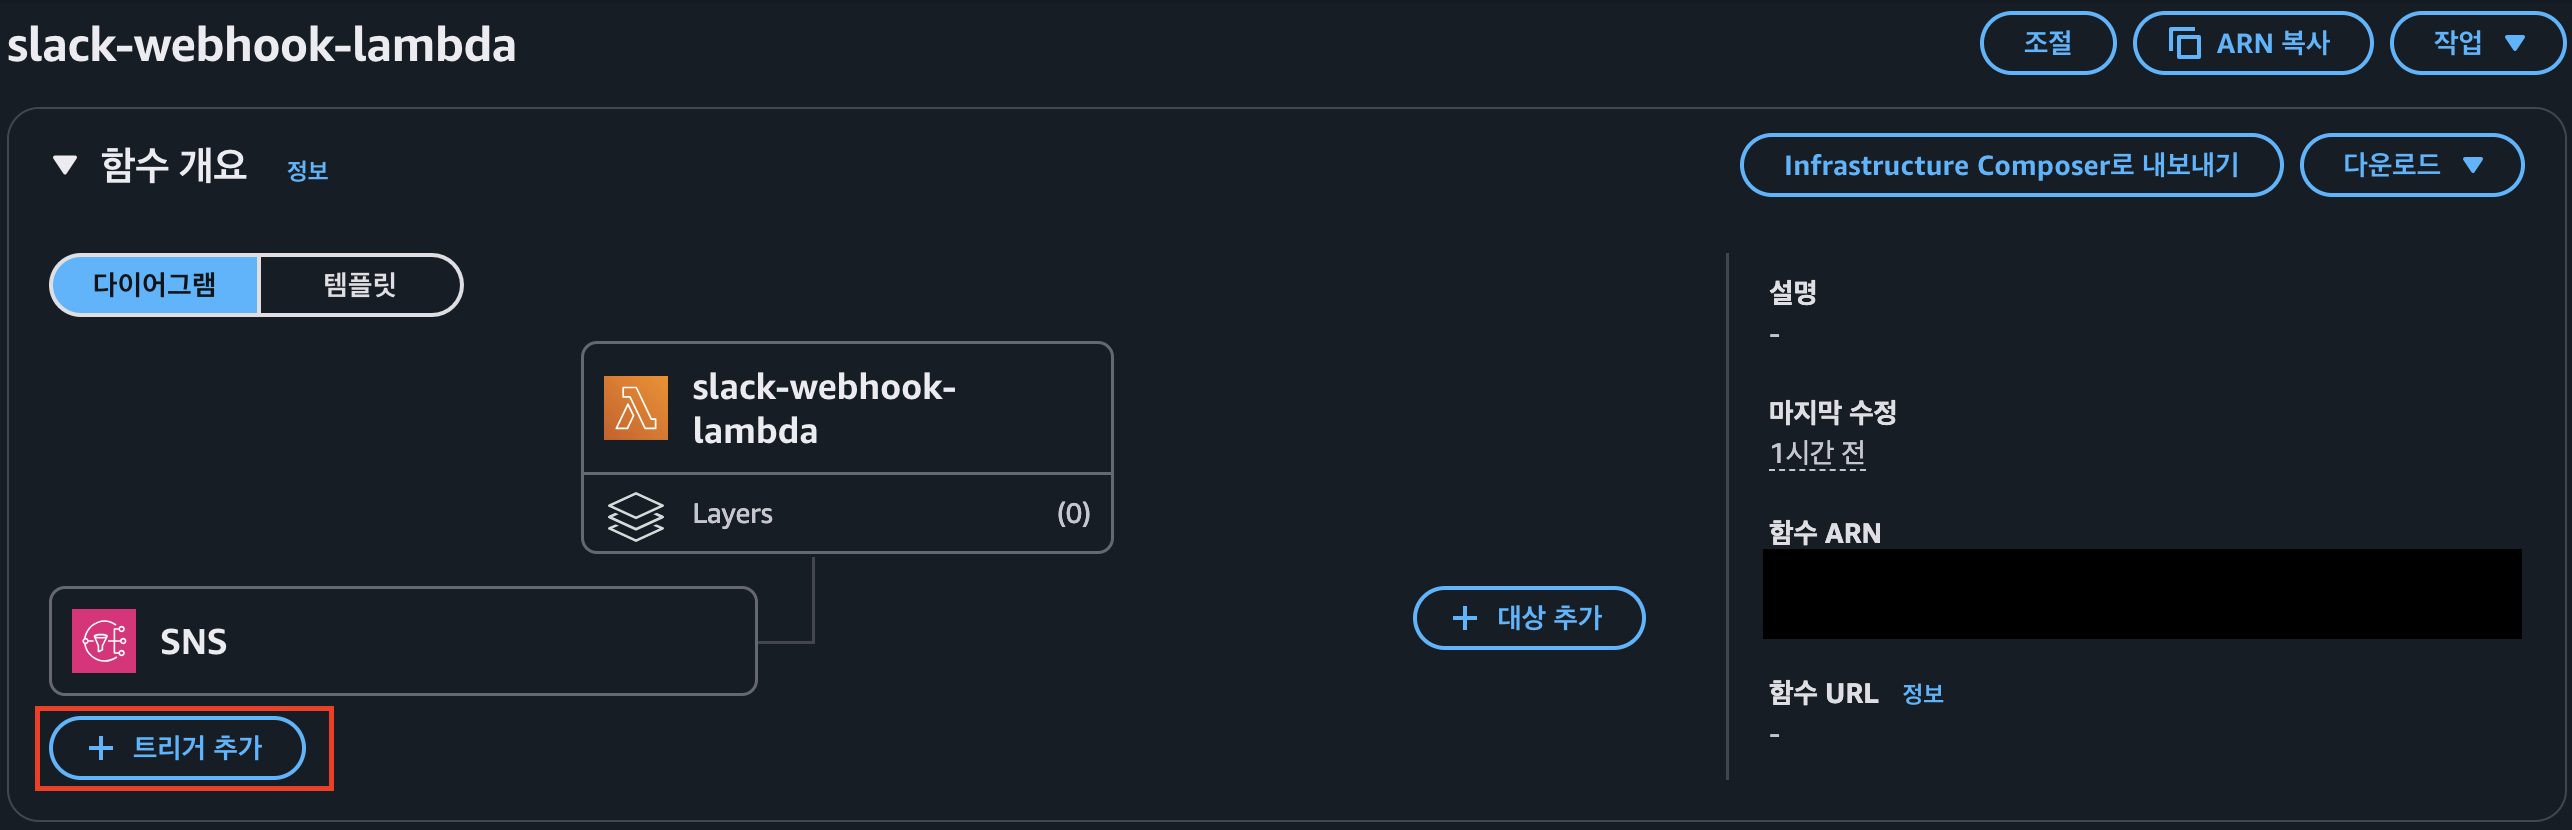Screen dimensions: 2572x830
Task: Click the orange Lambda function icon
Action: click(x=636, y=408)
